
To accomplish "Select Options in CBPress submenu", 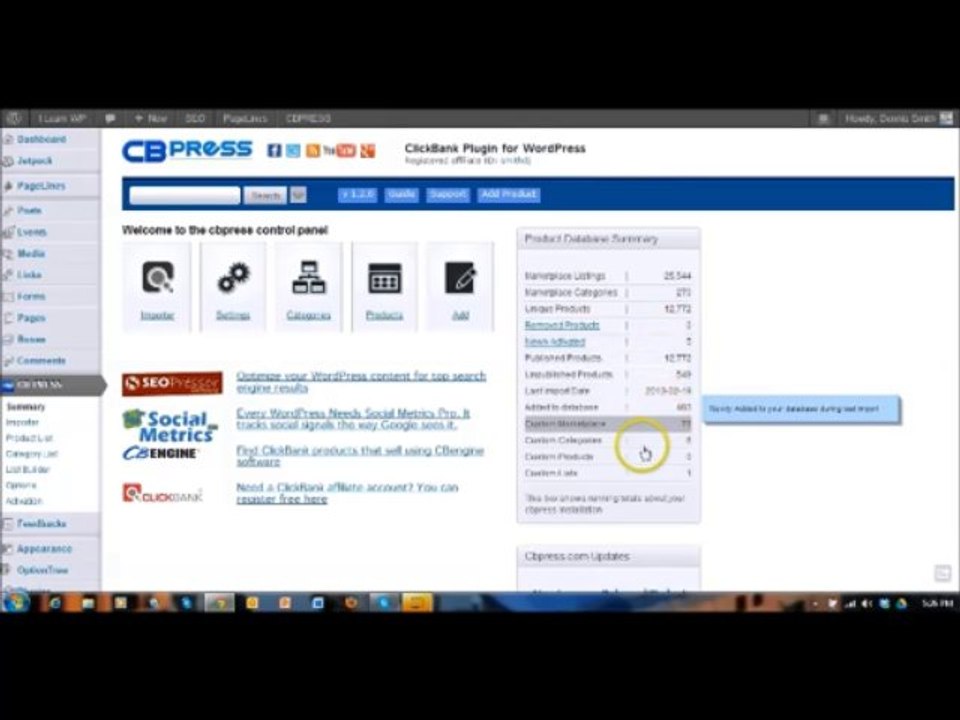I will [x=21, y=486].
